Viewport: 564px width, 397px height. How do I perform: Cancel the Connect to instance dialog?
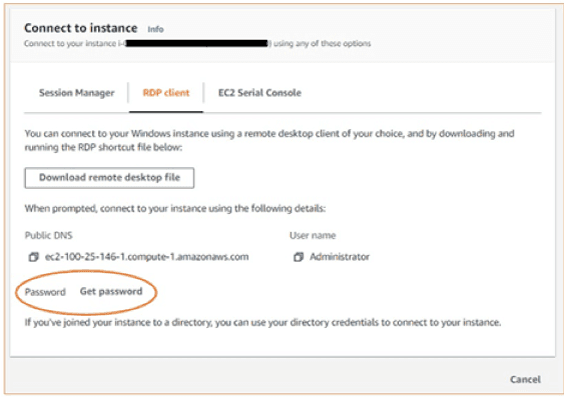coord(525,379)
